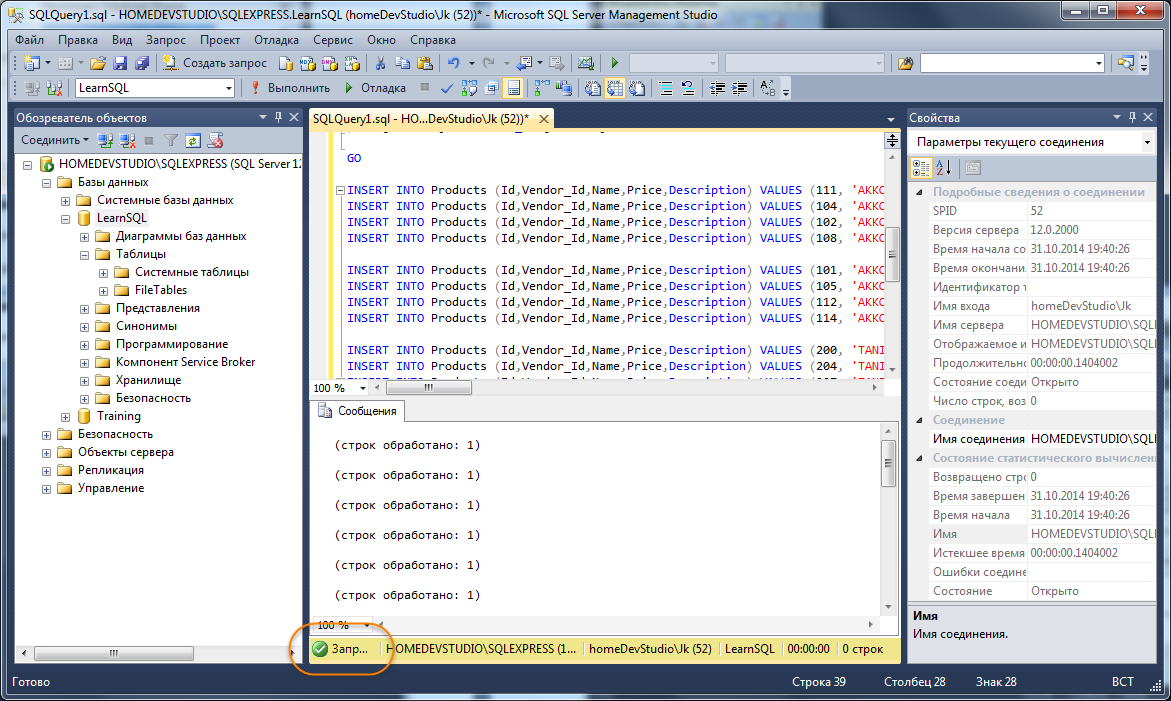
Task: Close the SQLQuery1.sql tab
Action: [x=544, y=119]
